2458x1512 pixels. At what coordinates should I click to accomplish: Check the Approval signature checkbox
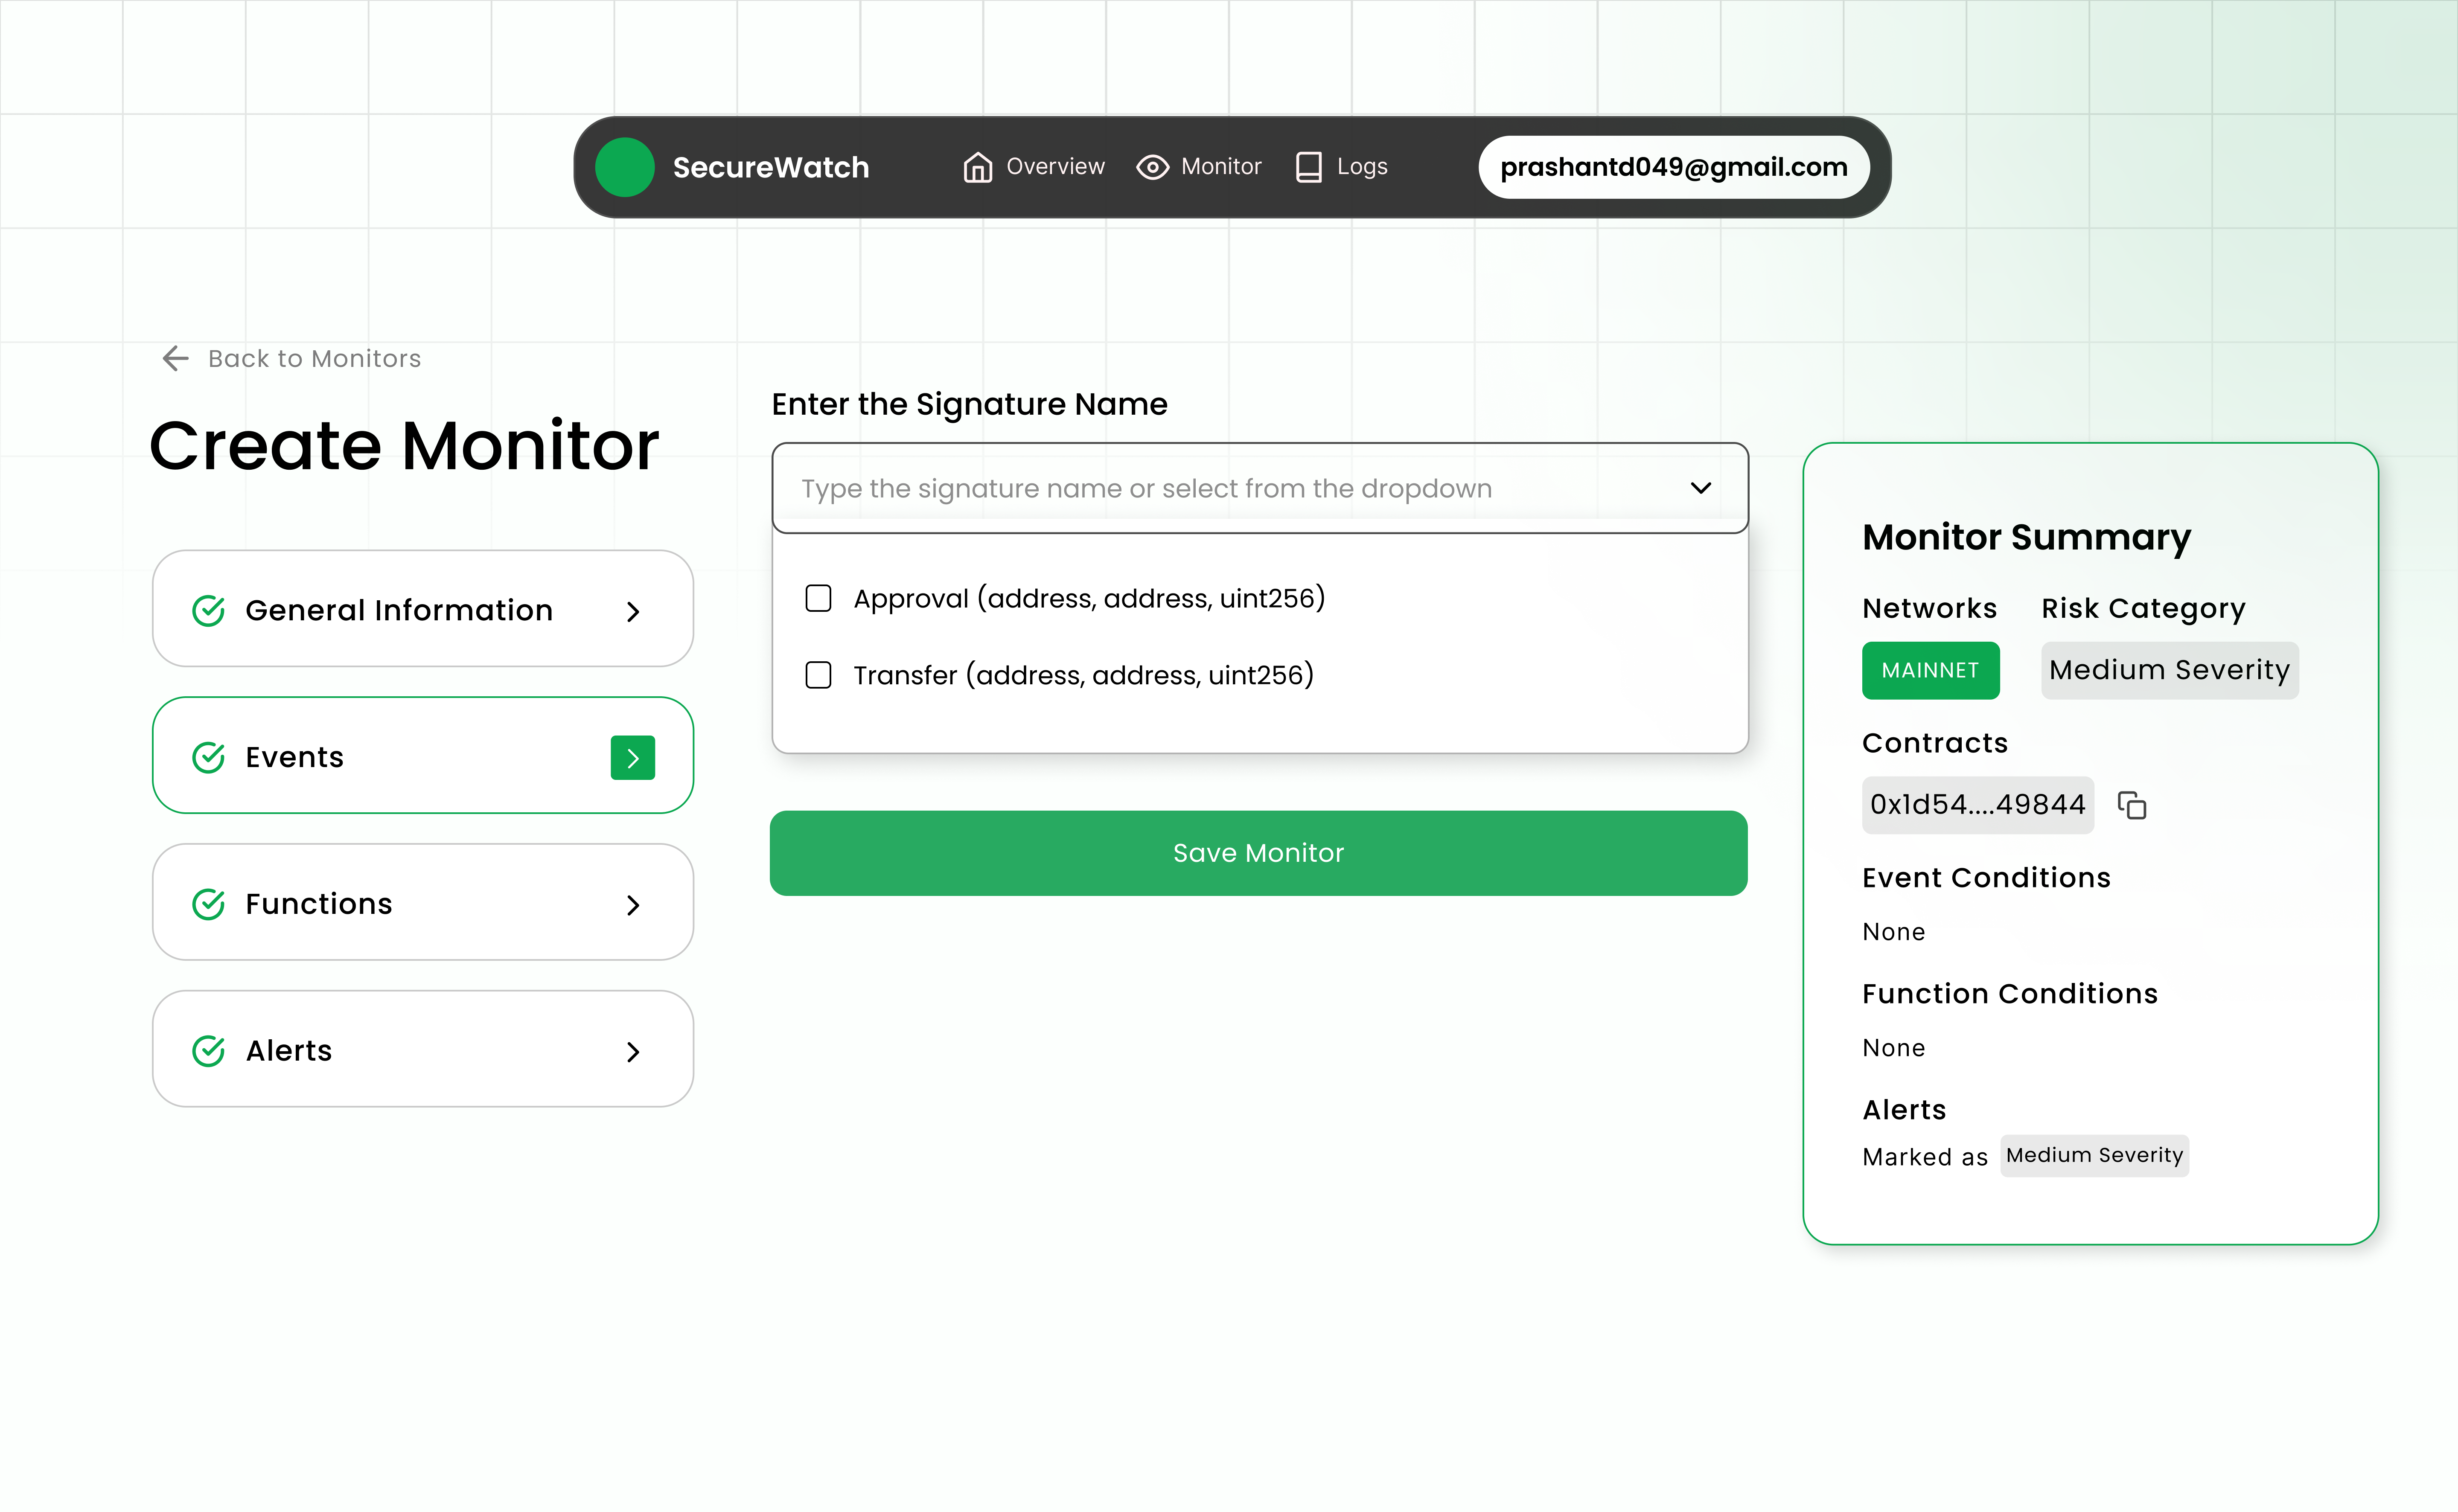pyautogui.click(x=818, y=598)
